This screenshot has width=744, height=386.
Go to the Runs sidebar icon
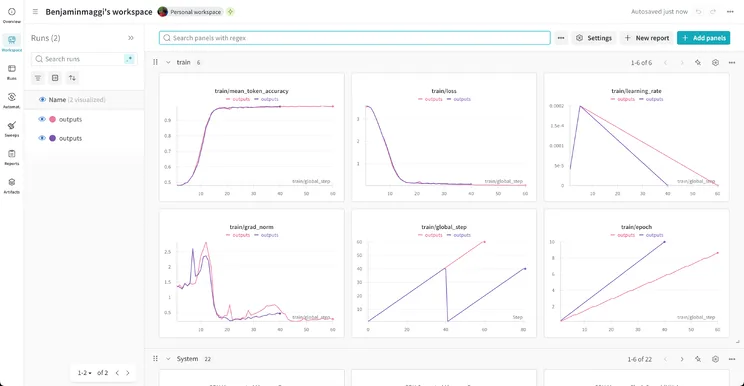click(11, 72)
